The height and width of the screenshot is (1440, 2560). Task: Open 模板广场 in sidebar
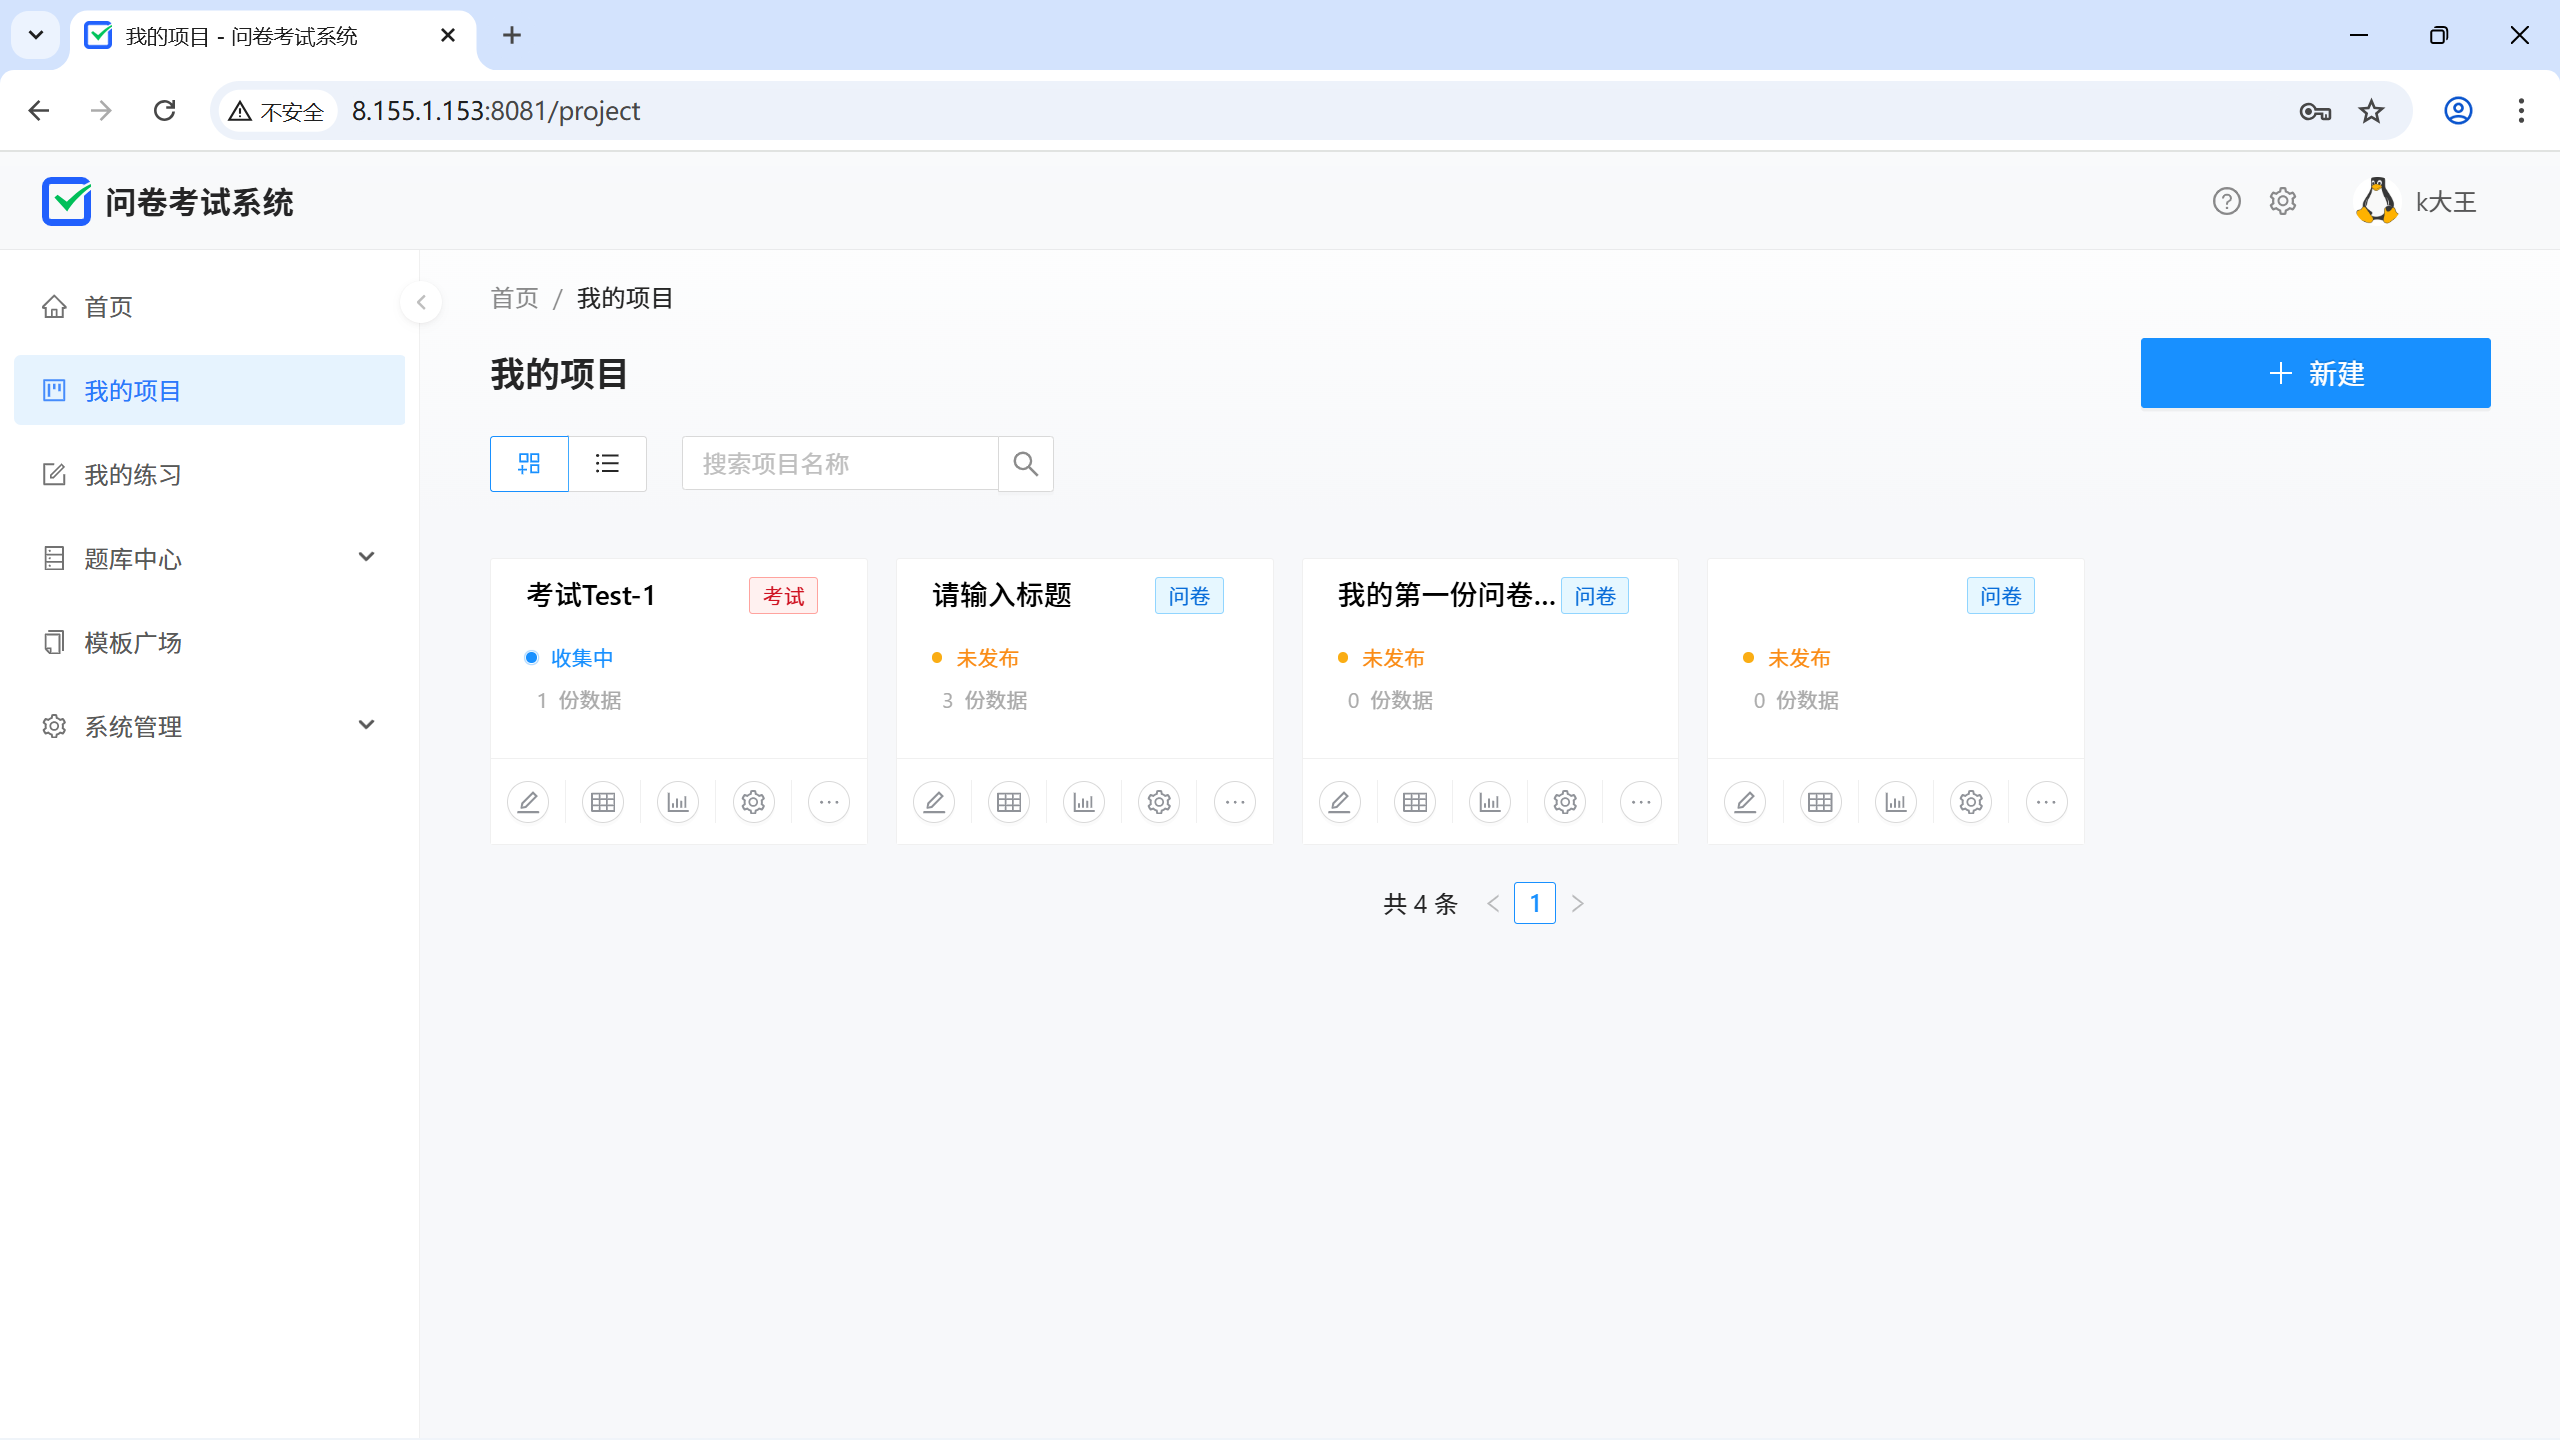[x=133, y=643]
